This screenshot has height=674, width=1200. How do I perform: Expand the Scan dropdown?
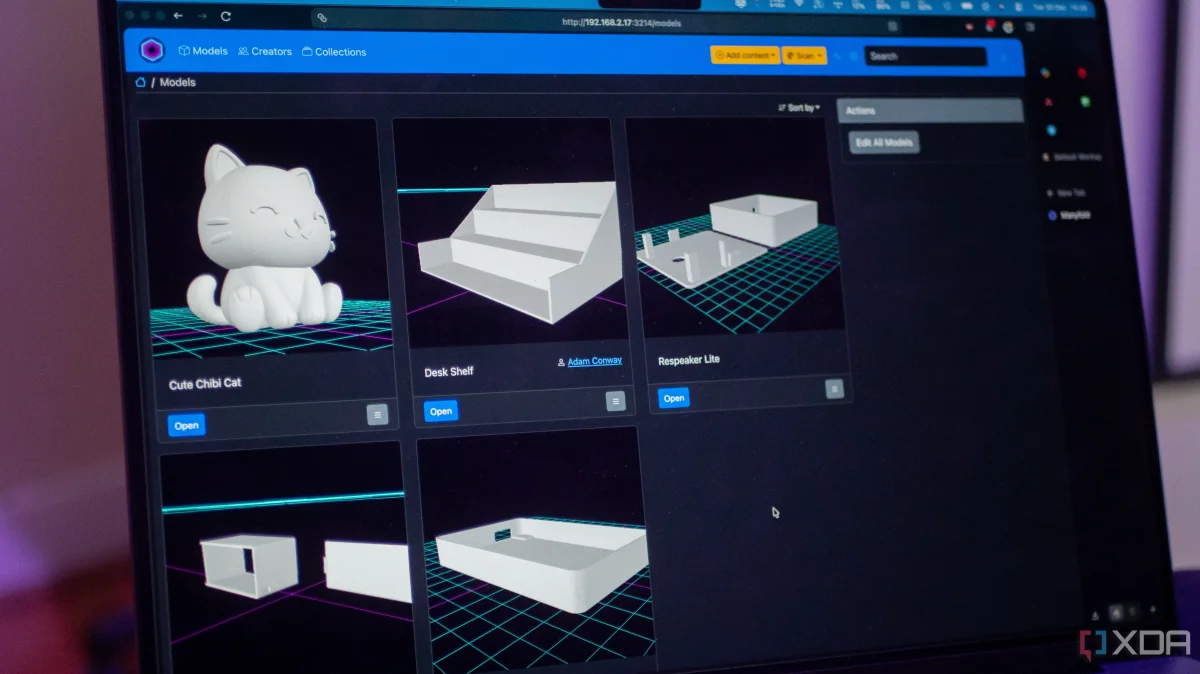pos(805,56)
